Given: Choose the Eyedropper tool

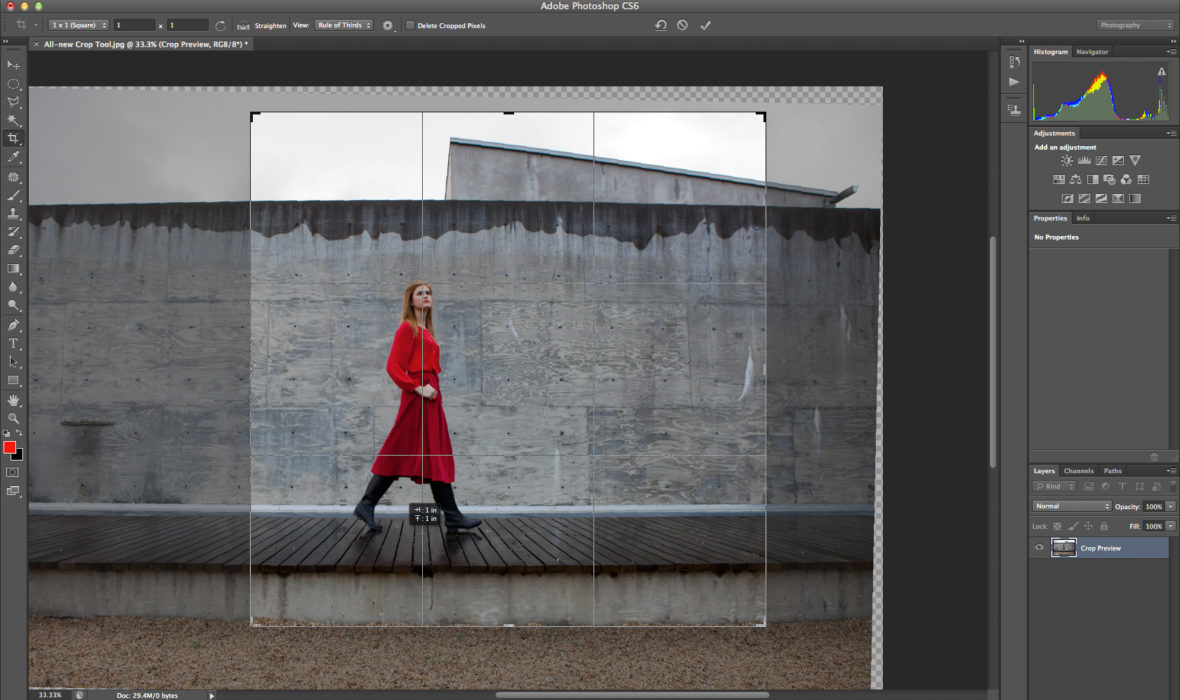Looking at the screenshot, I should (13, 157).
